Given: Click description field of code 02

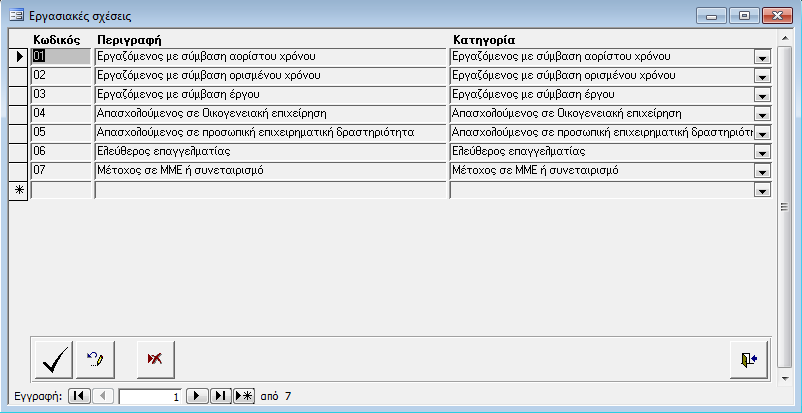Looking at the screenshot, I should [269, 76].
